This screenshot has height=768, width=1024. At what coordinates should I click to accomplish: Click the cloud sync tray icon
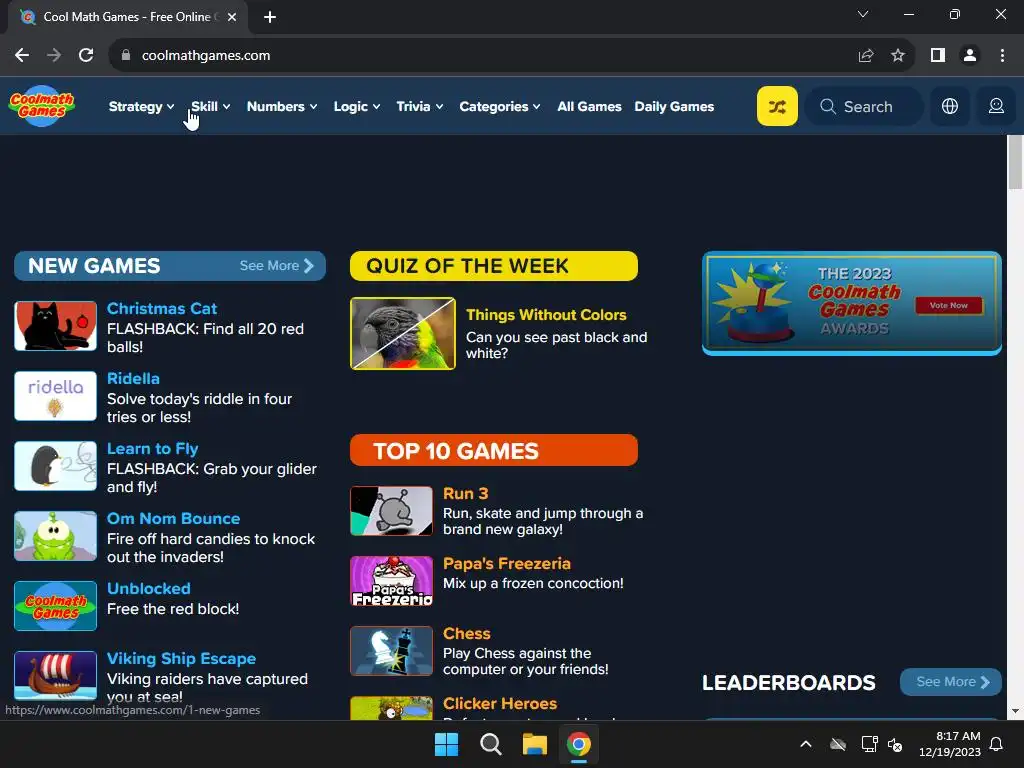coord(838,744)
